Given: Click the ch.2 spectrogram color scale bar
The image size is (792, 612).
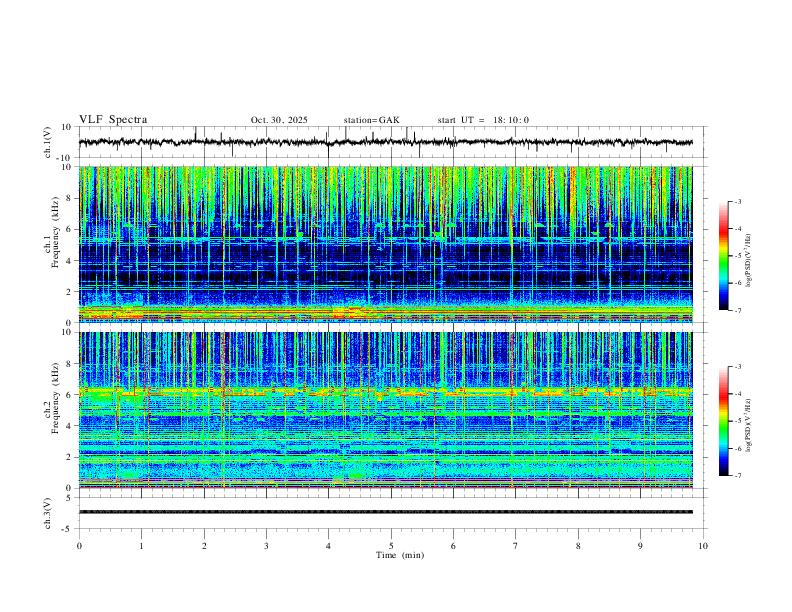Looking at the screenshot, I should [x=723, y=421].
